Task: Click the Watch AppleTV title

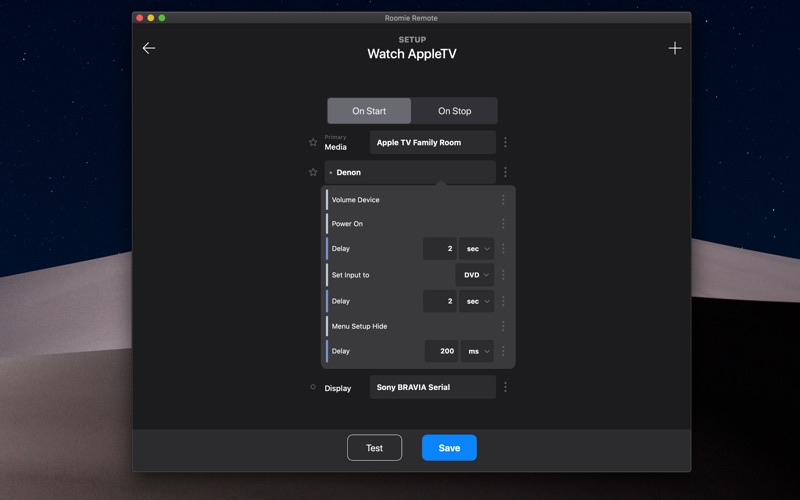Action: [x=412, y=54]
